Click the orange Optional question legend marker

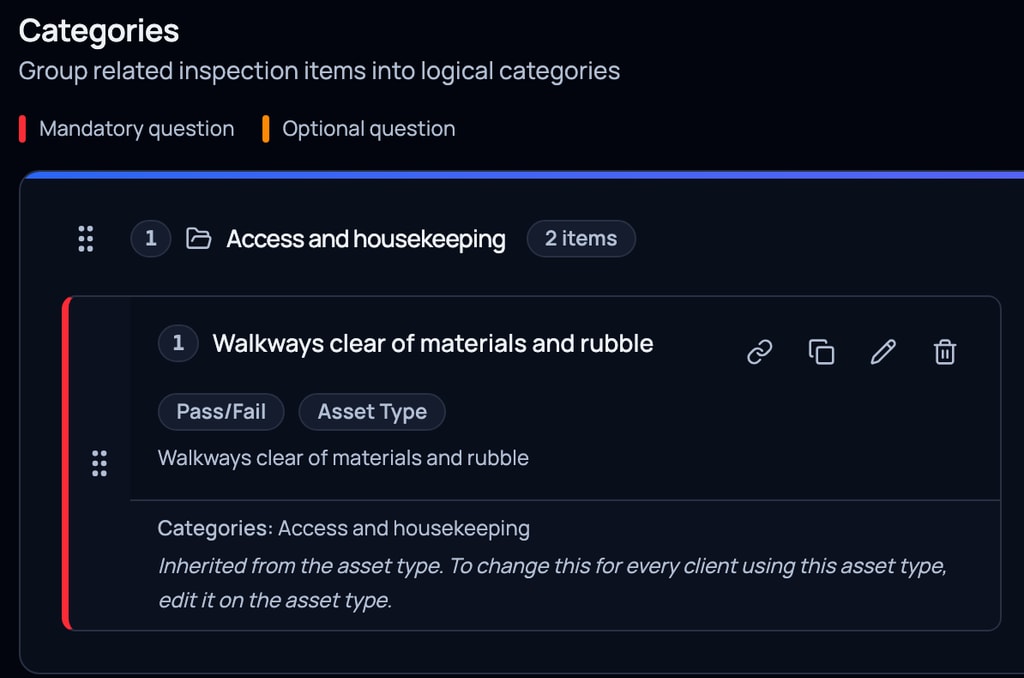coord(266,129)
